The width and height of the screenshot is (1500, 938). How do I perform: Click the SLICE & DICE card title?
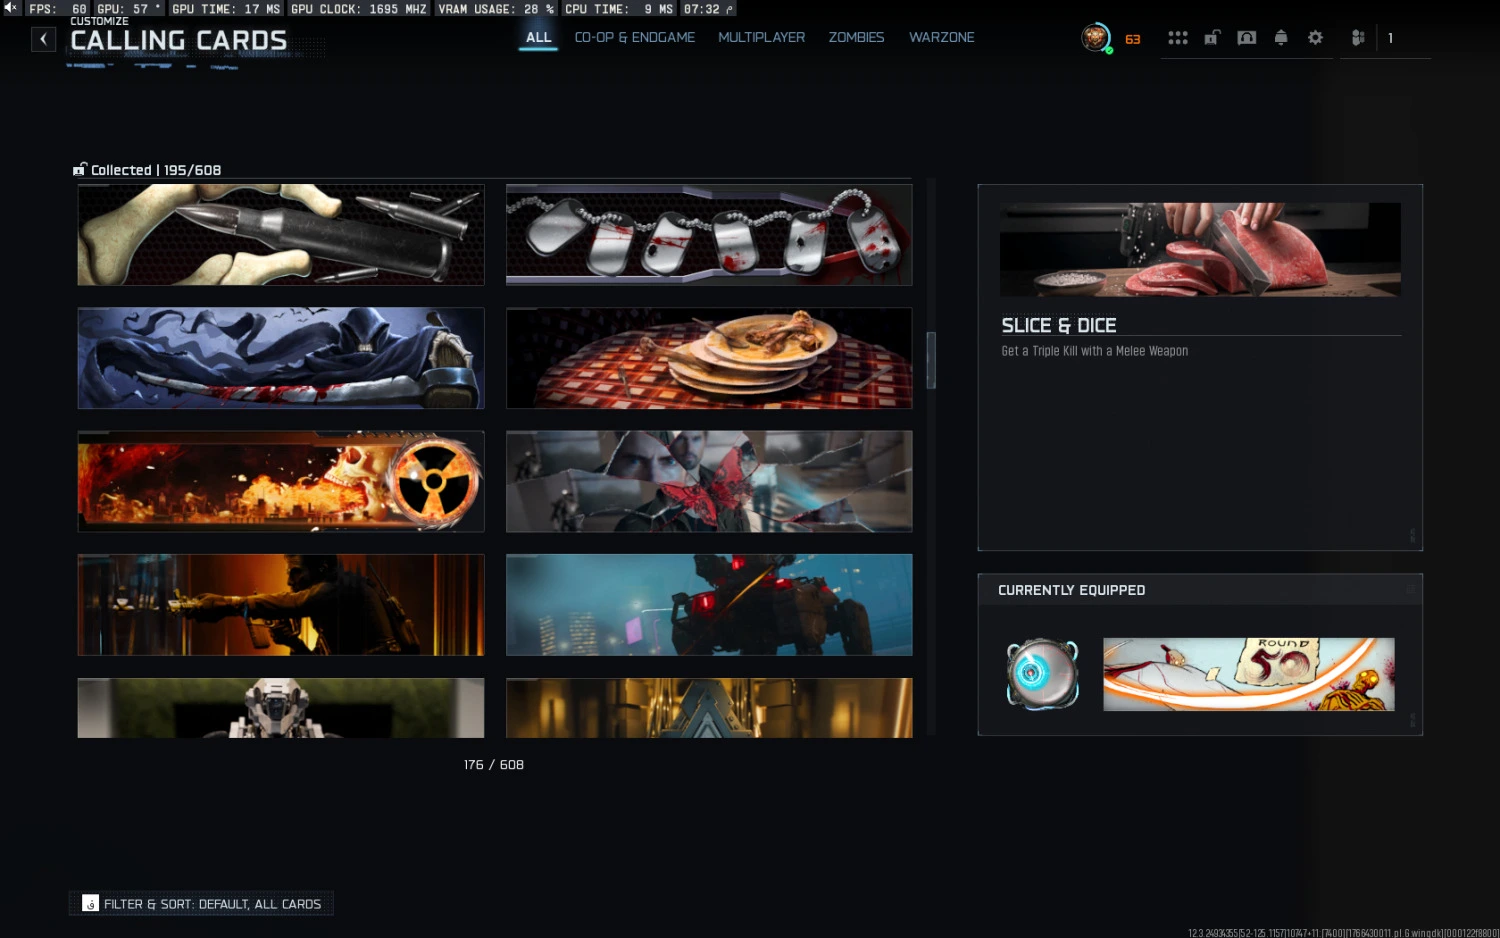(1059, 325)
